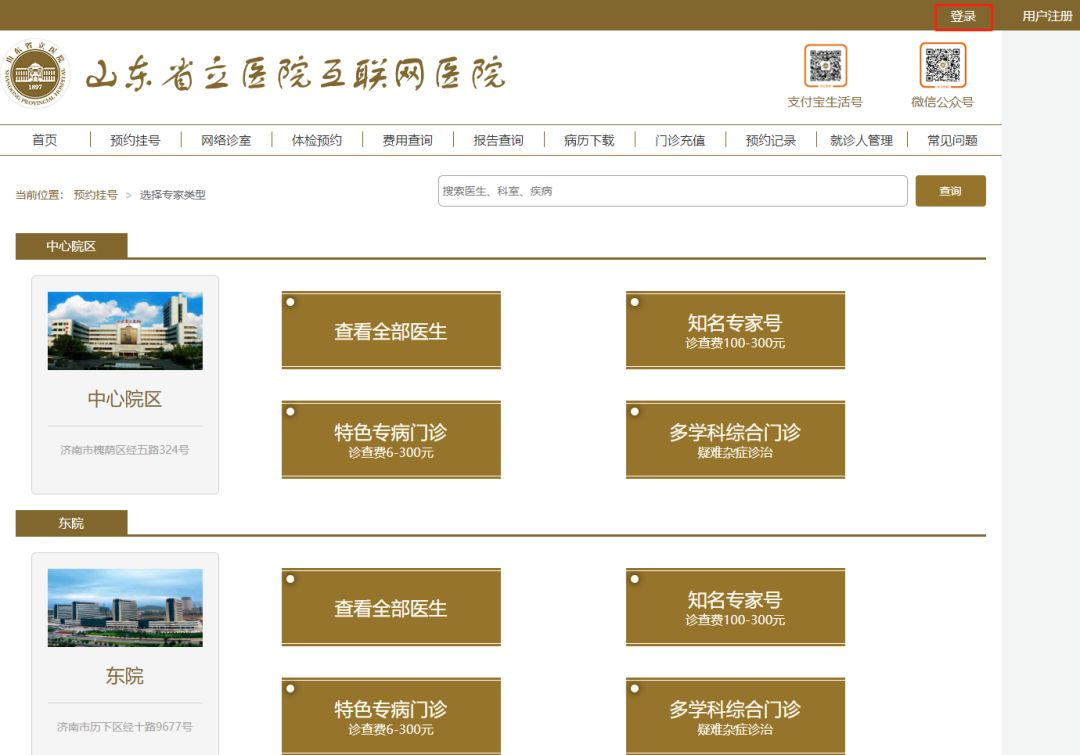Viewport: 1080px width, 755px height.
Task: Click the 中心院区 building photo
Action: (125, 331)
